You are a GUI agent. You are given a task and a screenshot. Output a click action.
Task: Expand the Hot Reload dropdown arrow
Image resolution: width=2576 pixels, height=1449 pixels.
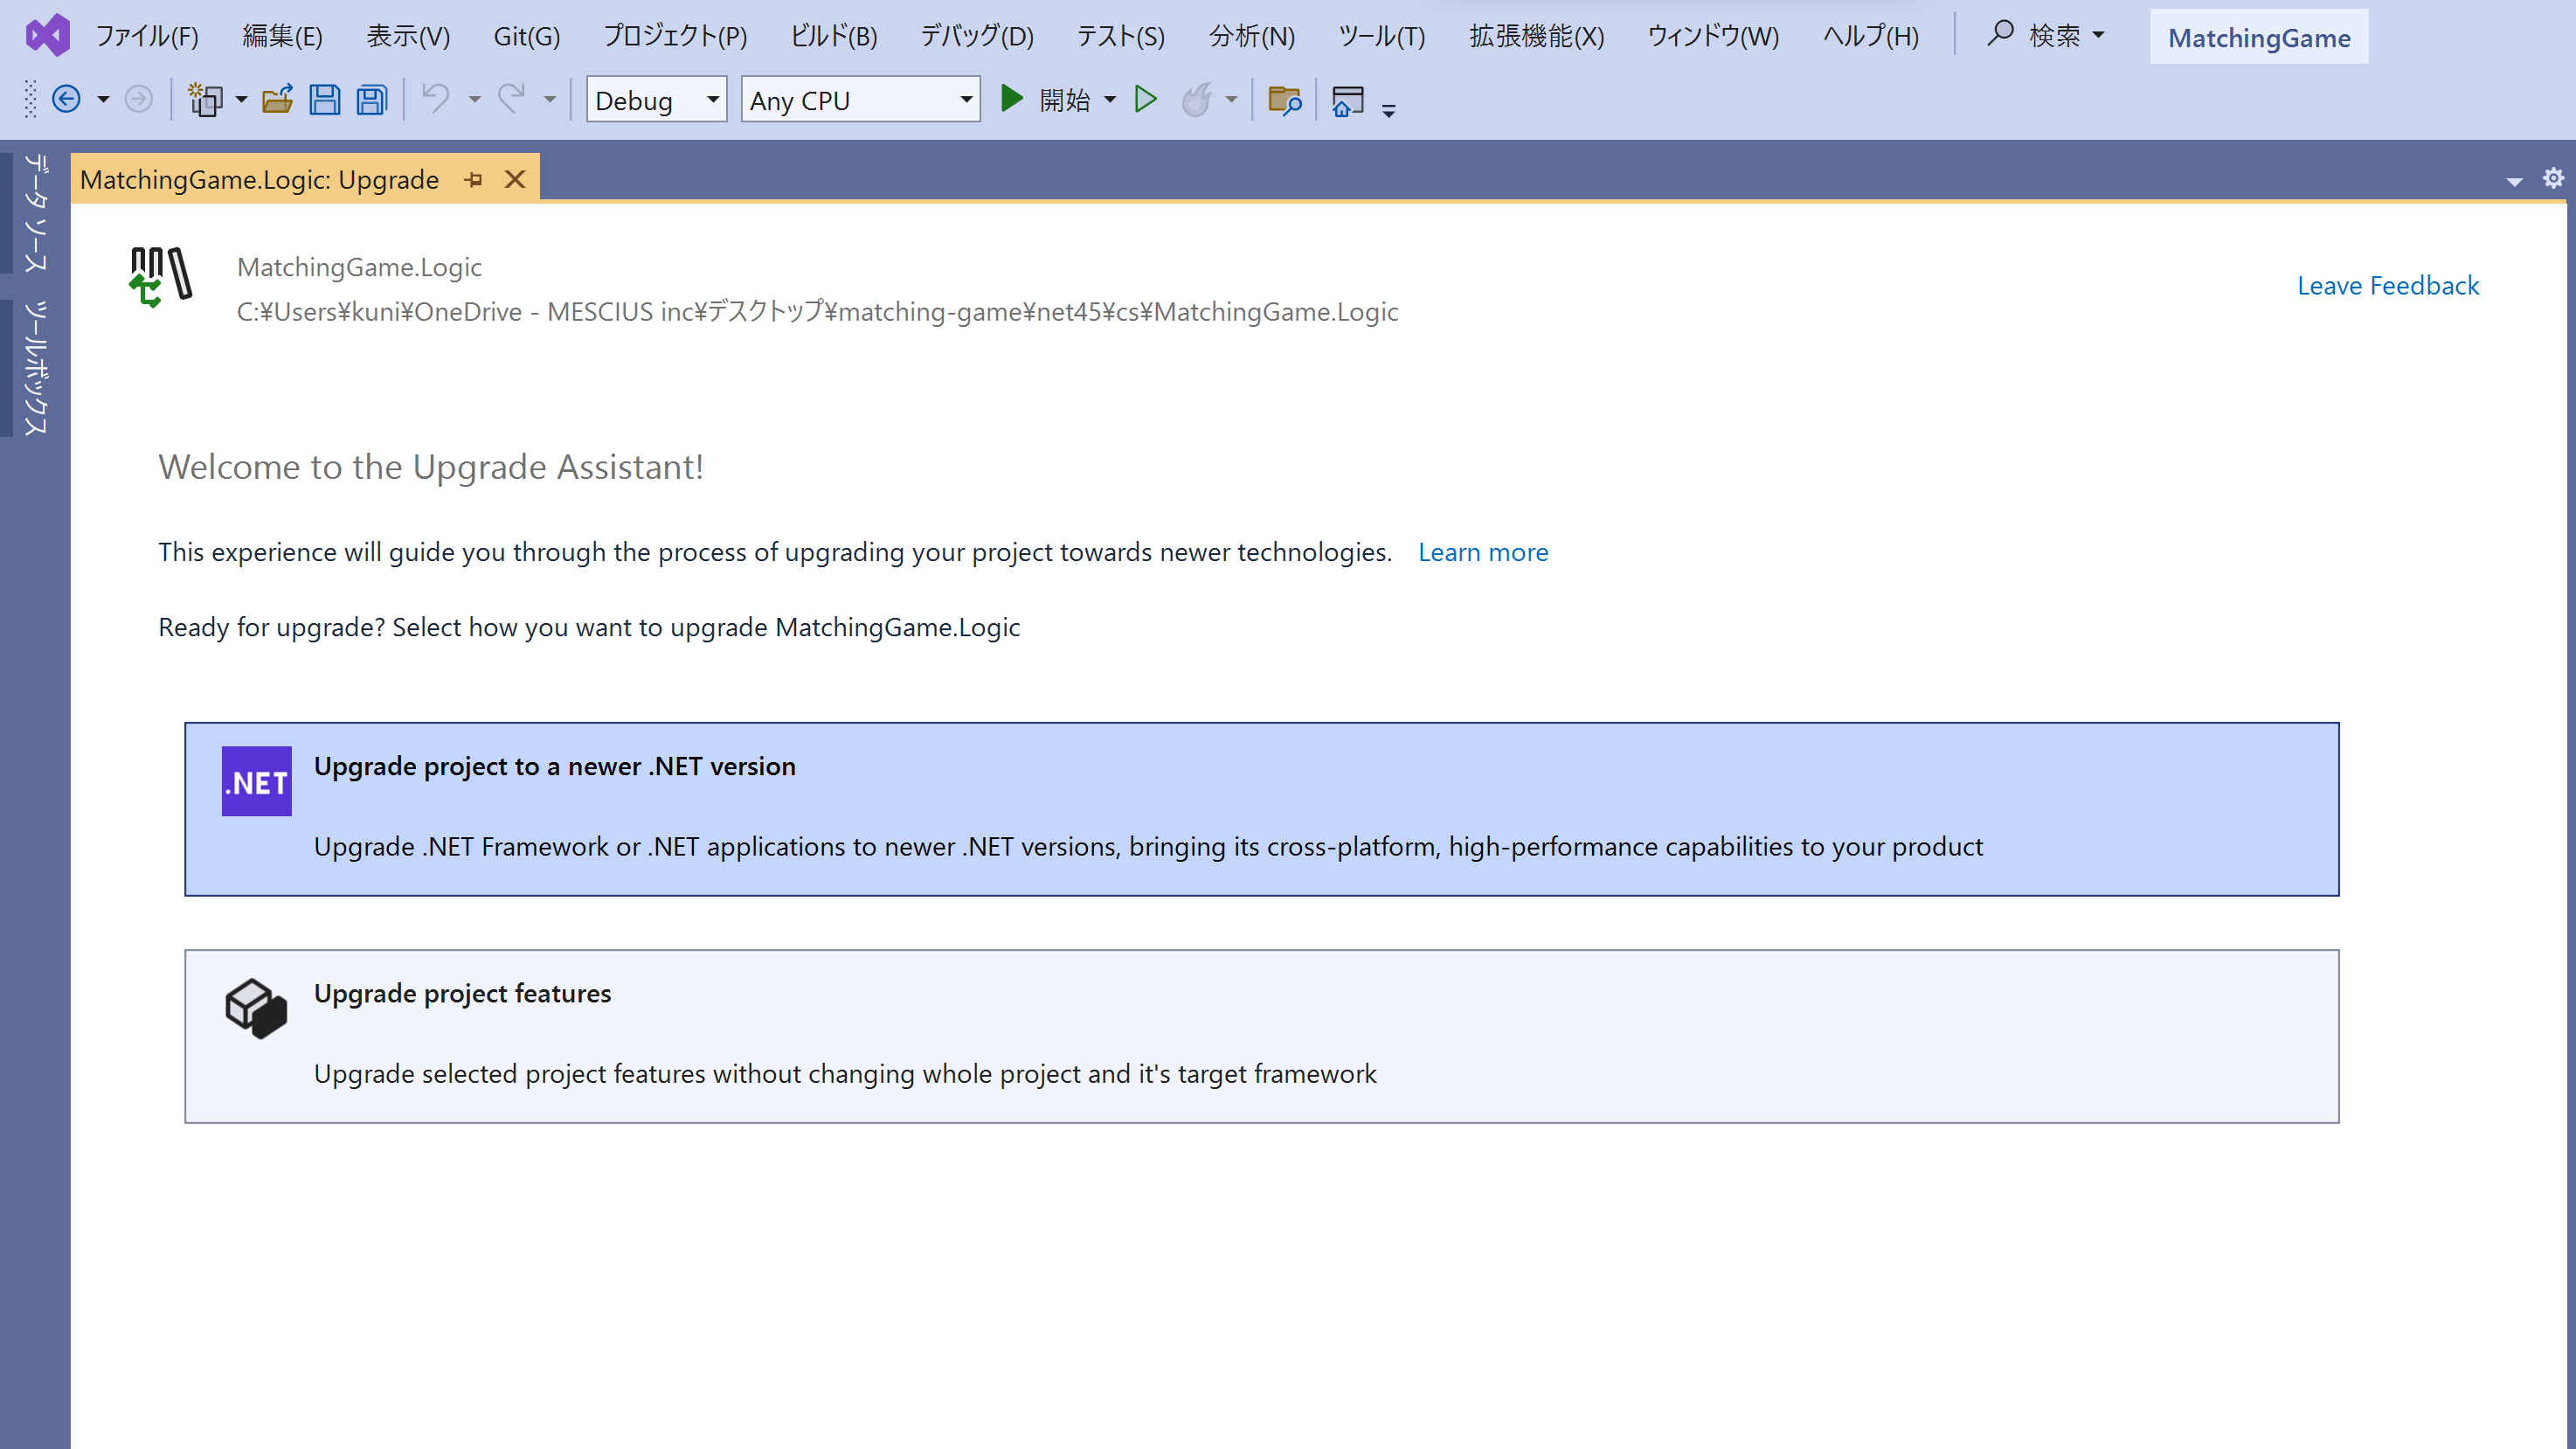pyautogui.click(x=1232, y=100)
